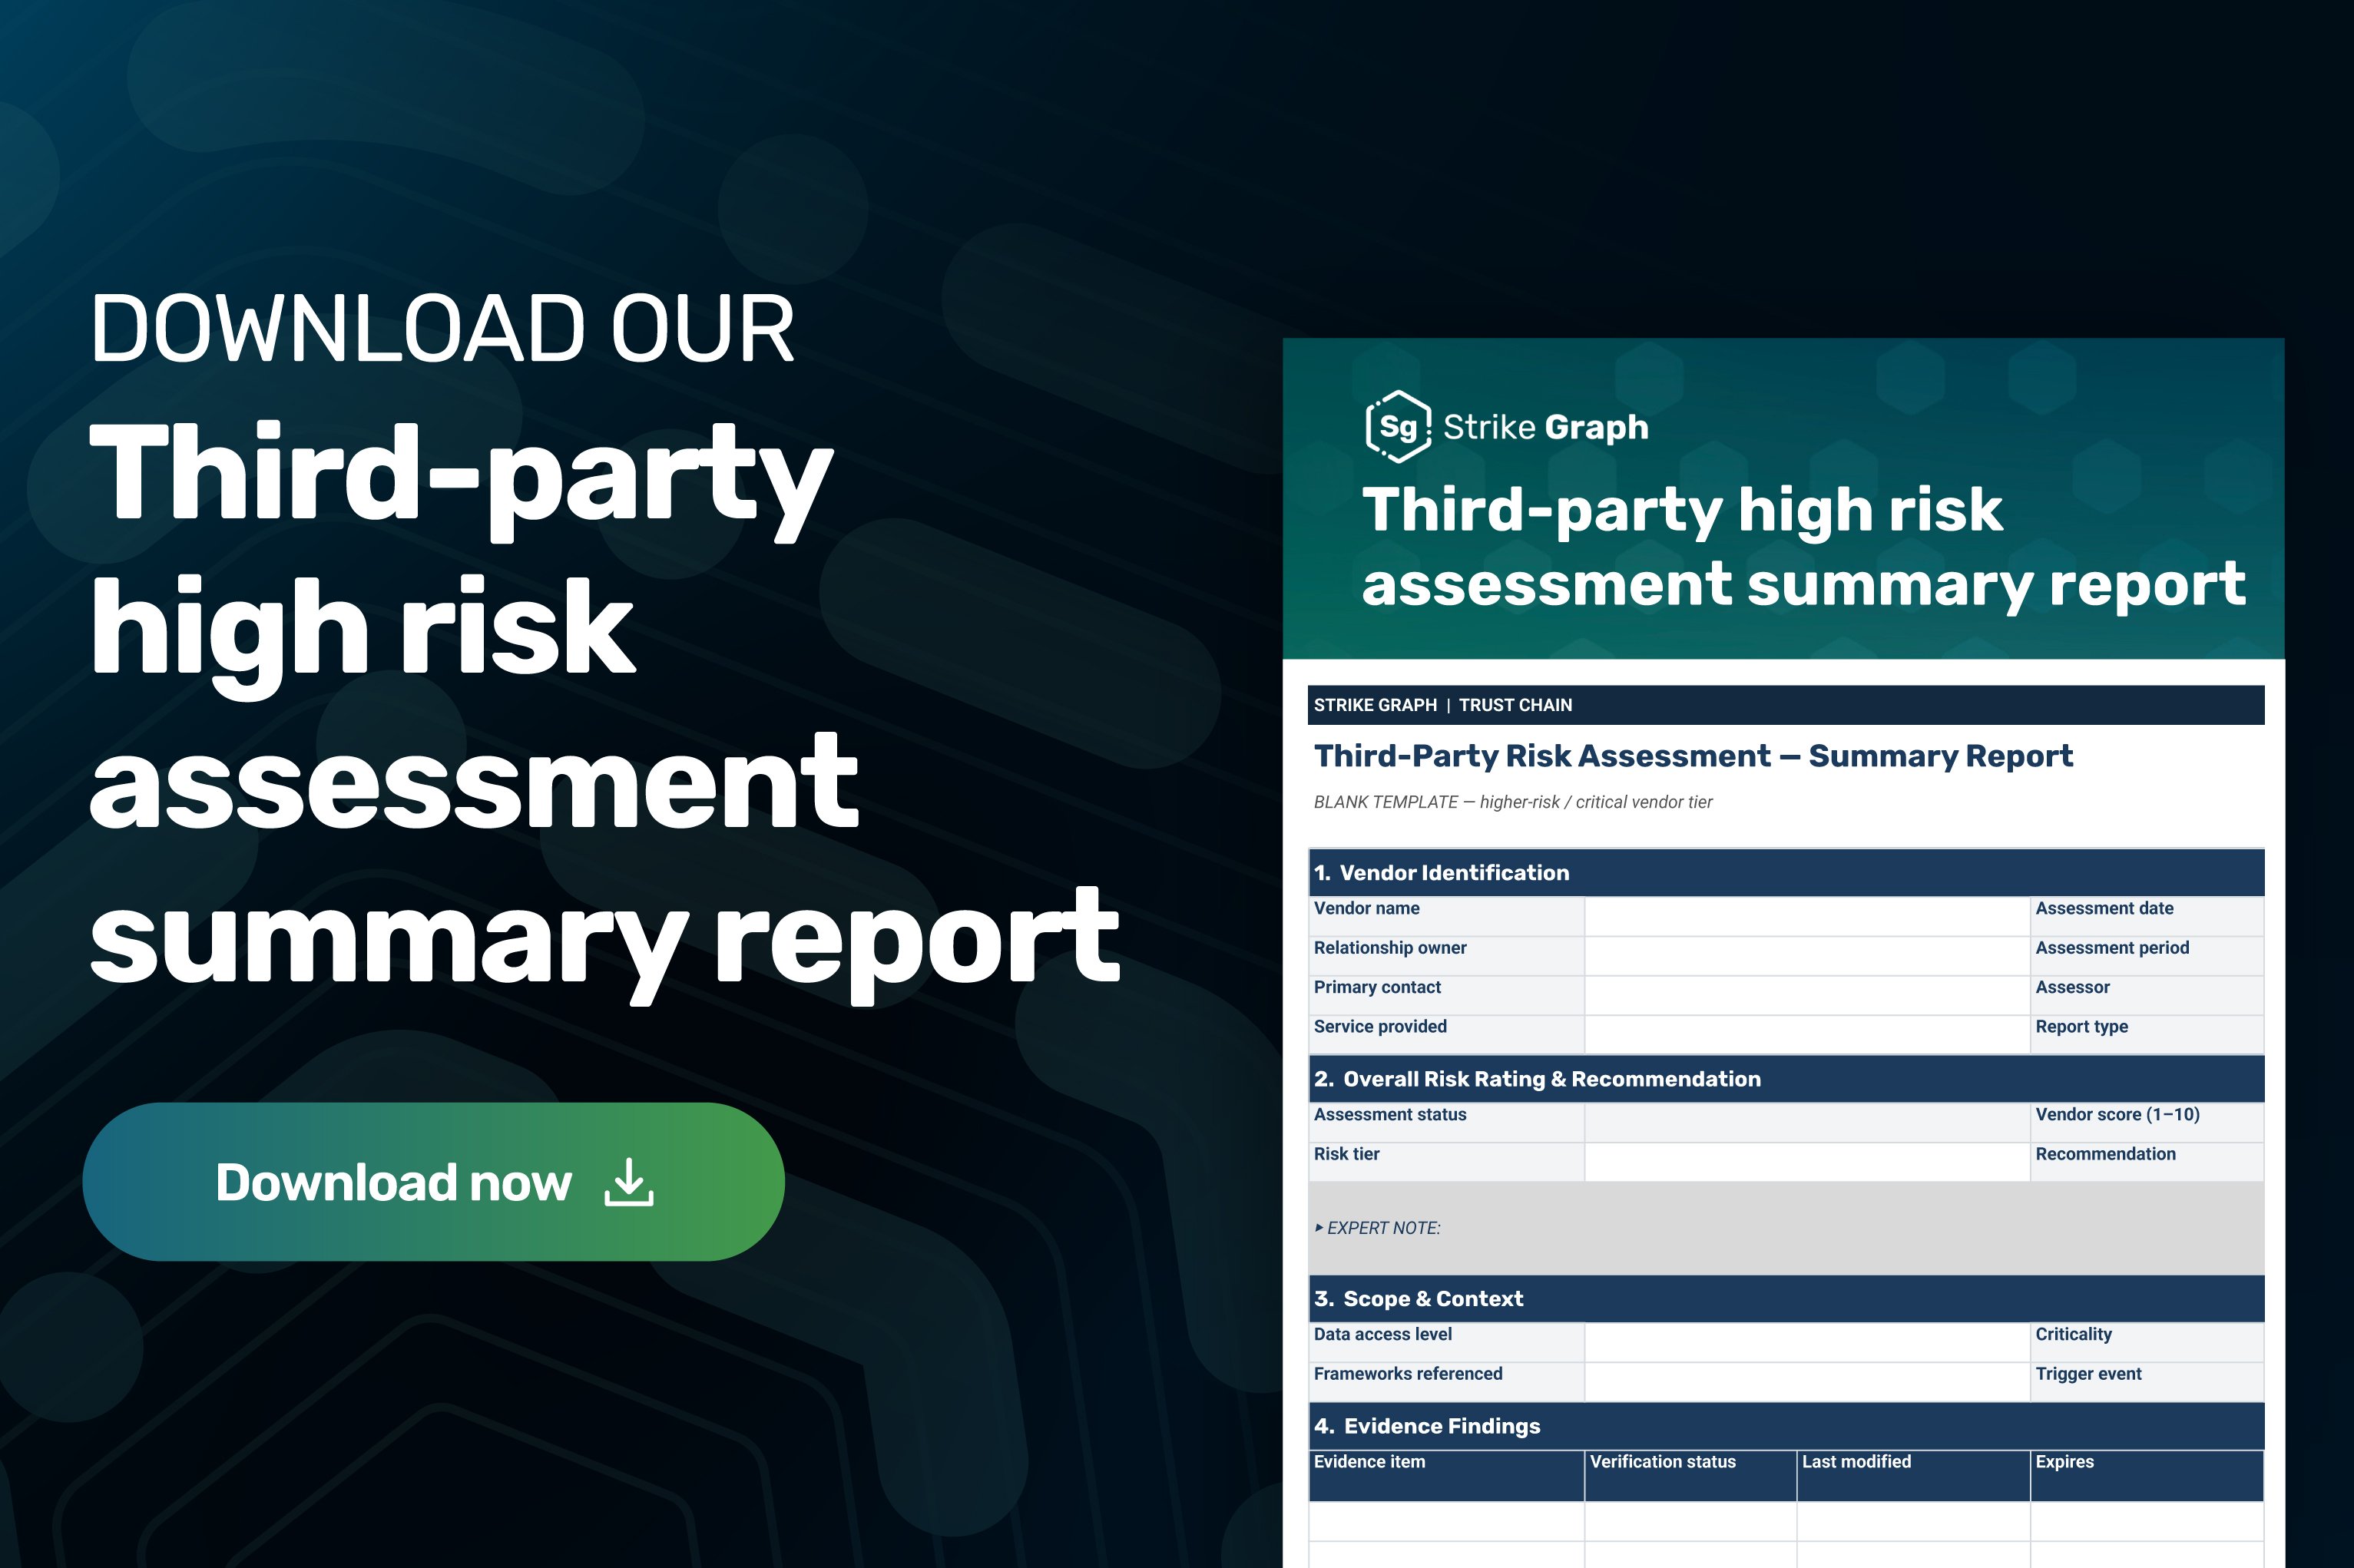Click the Relationship owner label
The width and height of the screenshot is (2354, 1568).
(x=1390, y=947)
